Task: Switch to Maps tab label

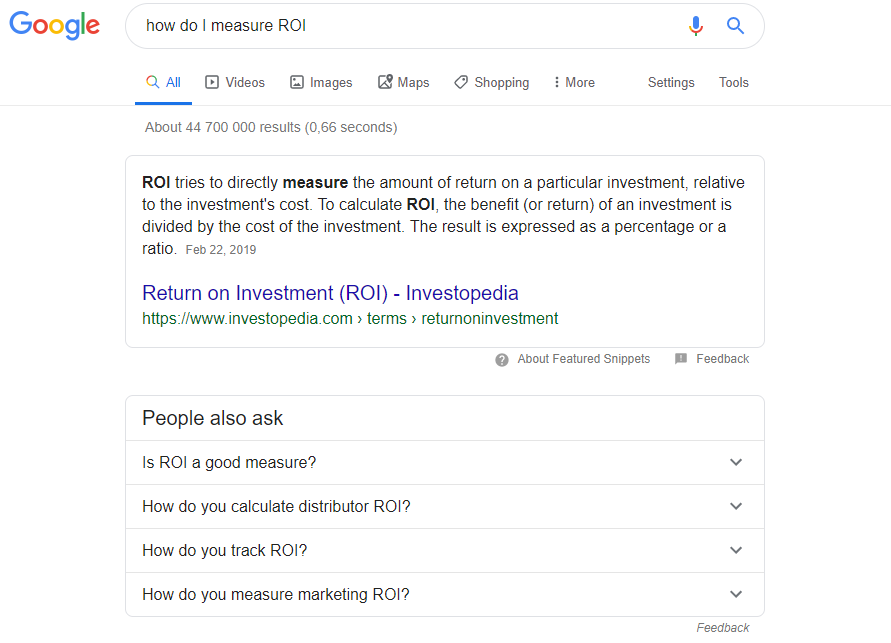Action: pos(413,83)
